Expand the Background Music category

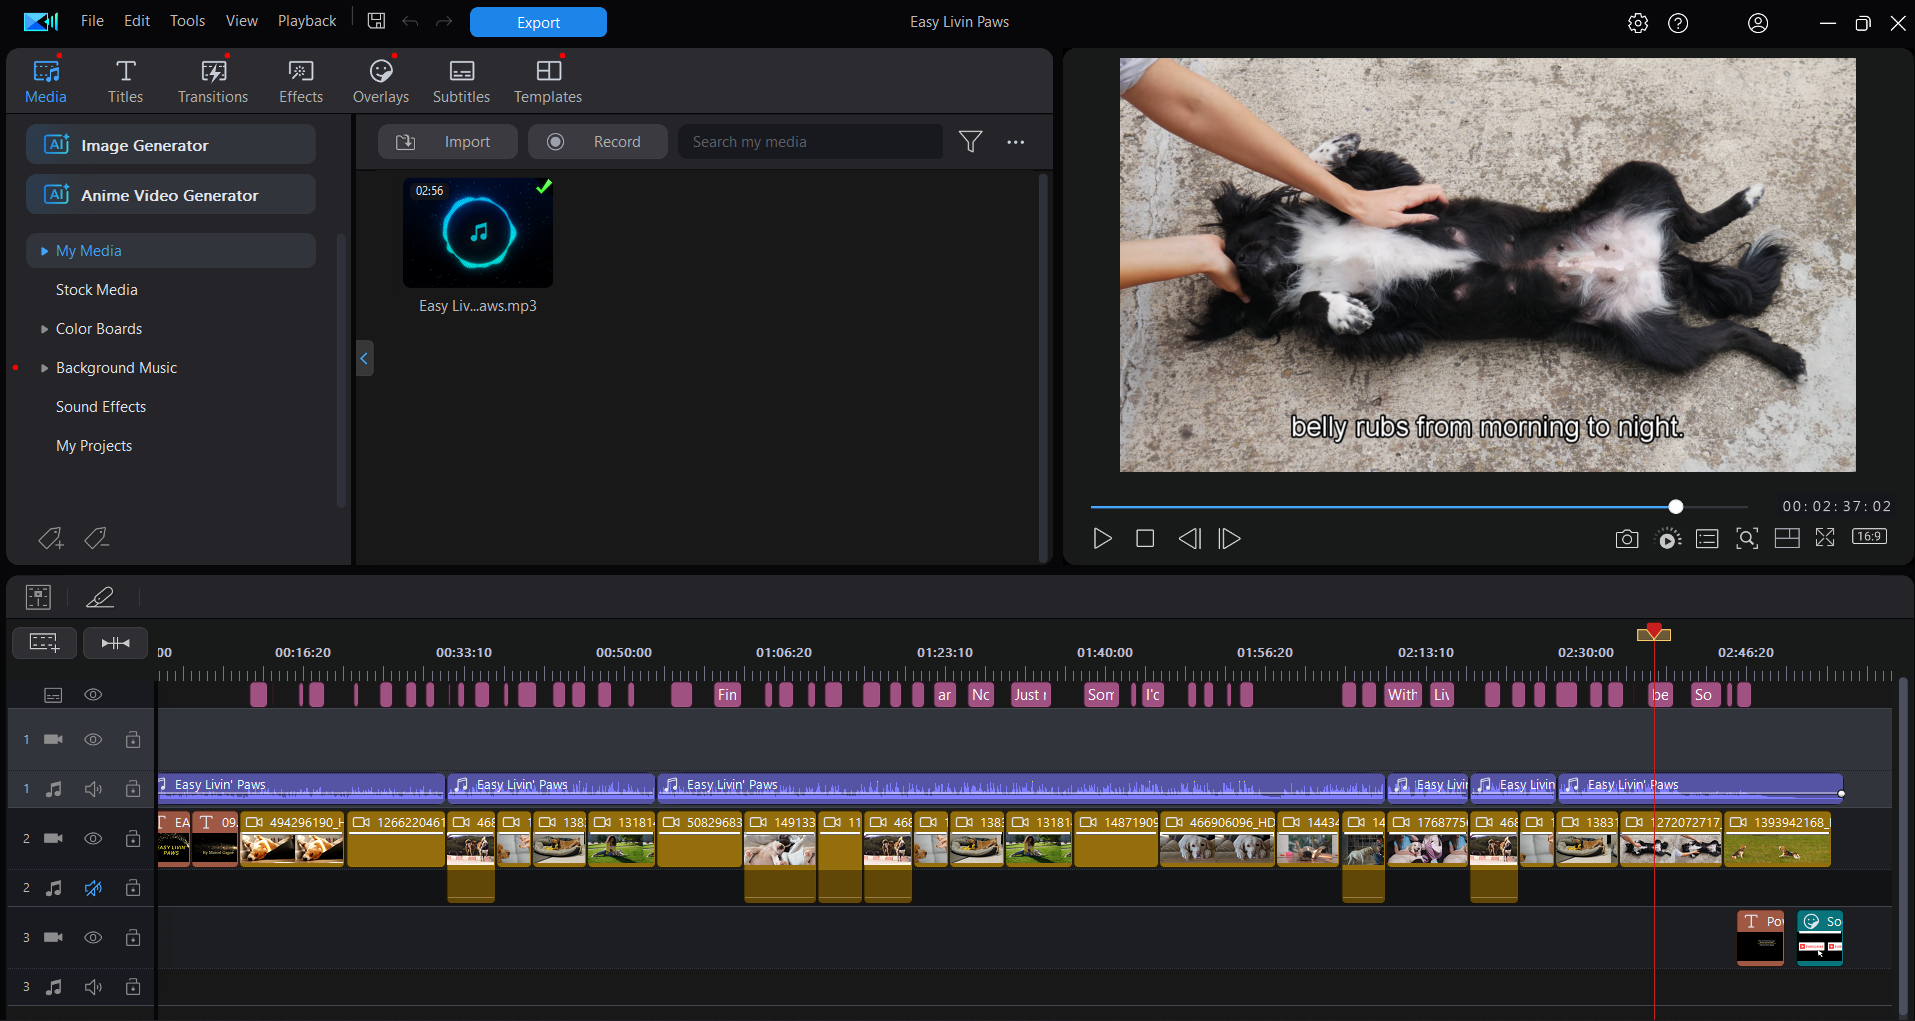pyautogui.click(x=44, y=368)
